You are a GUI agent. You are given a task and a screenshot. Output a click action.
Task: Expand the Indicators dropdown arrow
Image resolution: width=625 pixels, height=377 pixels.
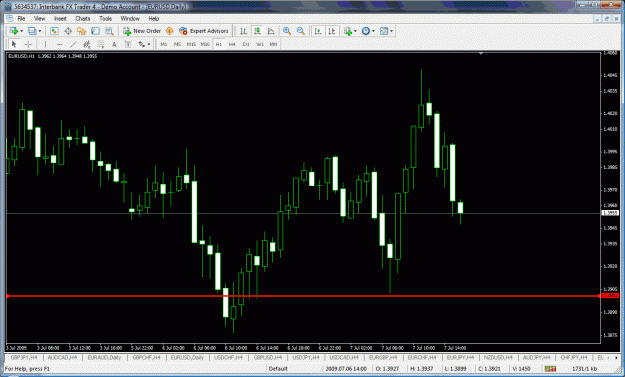point(355,31)
